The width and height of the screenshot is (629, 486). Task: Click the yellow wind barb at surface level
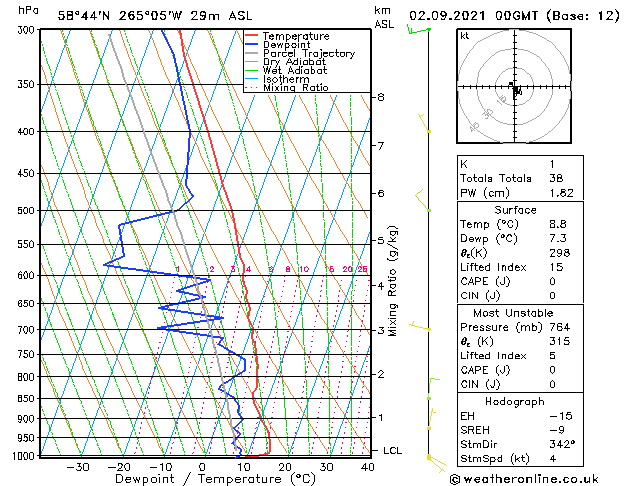[432, 458]
